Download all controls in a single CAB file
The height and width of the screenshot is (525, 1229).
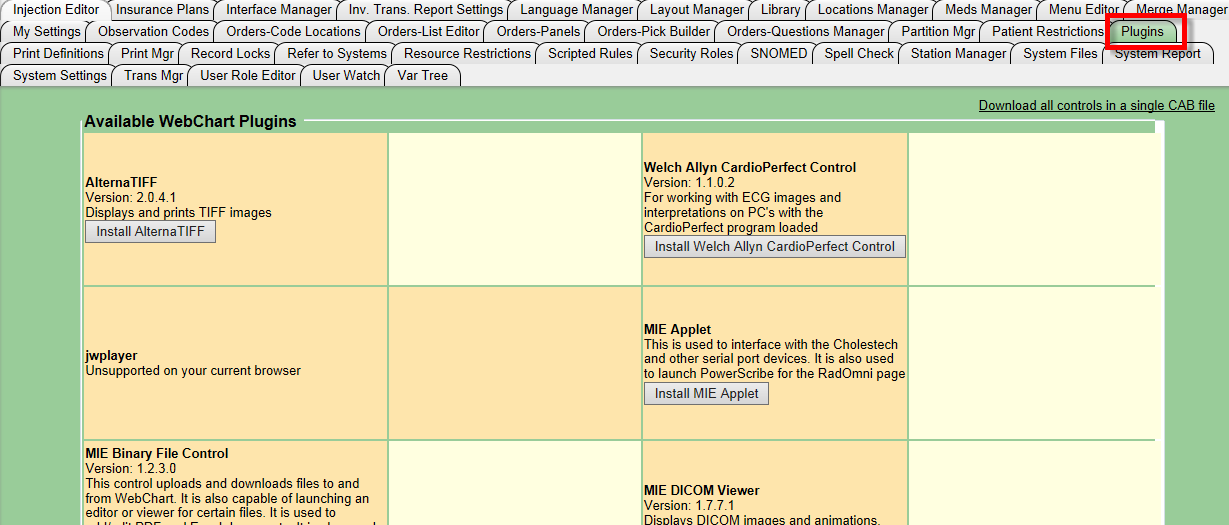(1096, 105)
